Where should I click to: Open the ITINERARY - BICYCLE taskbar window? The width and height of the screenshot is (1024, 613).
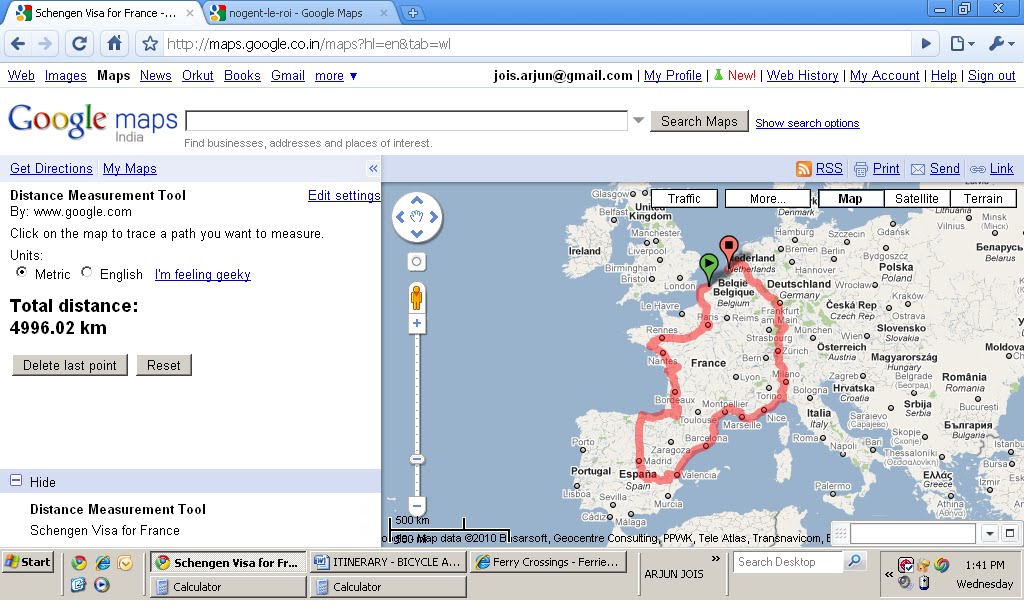tap(389, 562)
